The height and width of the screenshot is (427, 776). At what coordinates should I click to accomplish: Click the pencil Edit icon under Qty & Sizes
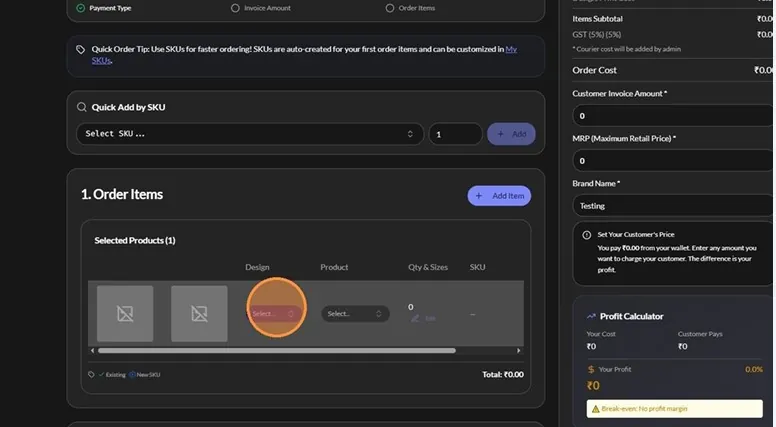click(x=415, y=318)
